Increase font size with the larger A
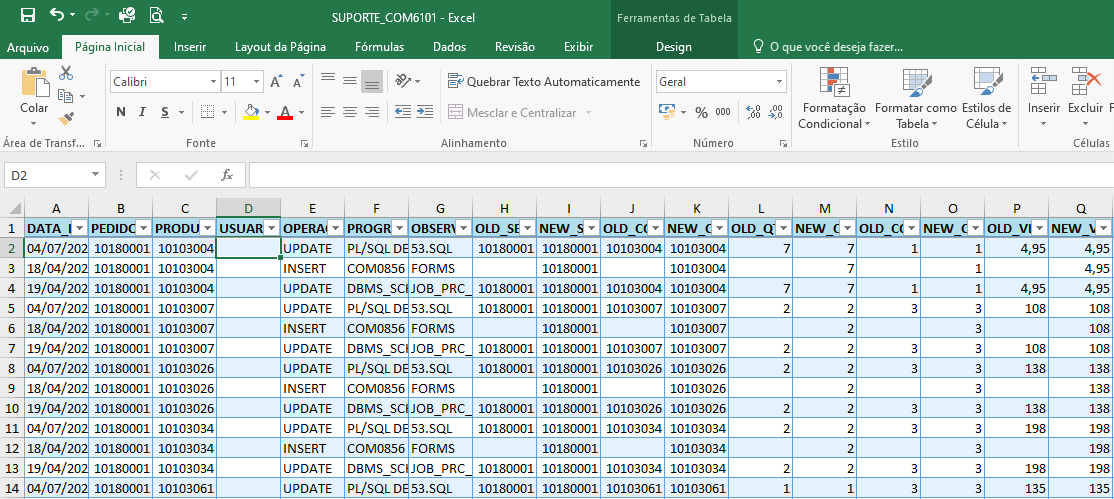Screen dimensions: 1114x499 click(276, 82)
